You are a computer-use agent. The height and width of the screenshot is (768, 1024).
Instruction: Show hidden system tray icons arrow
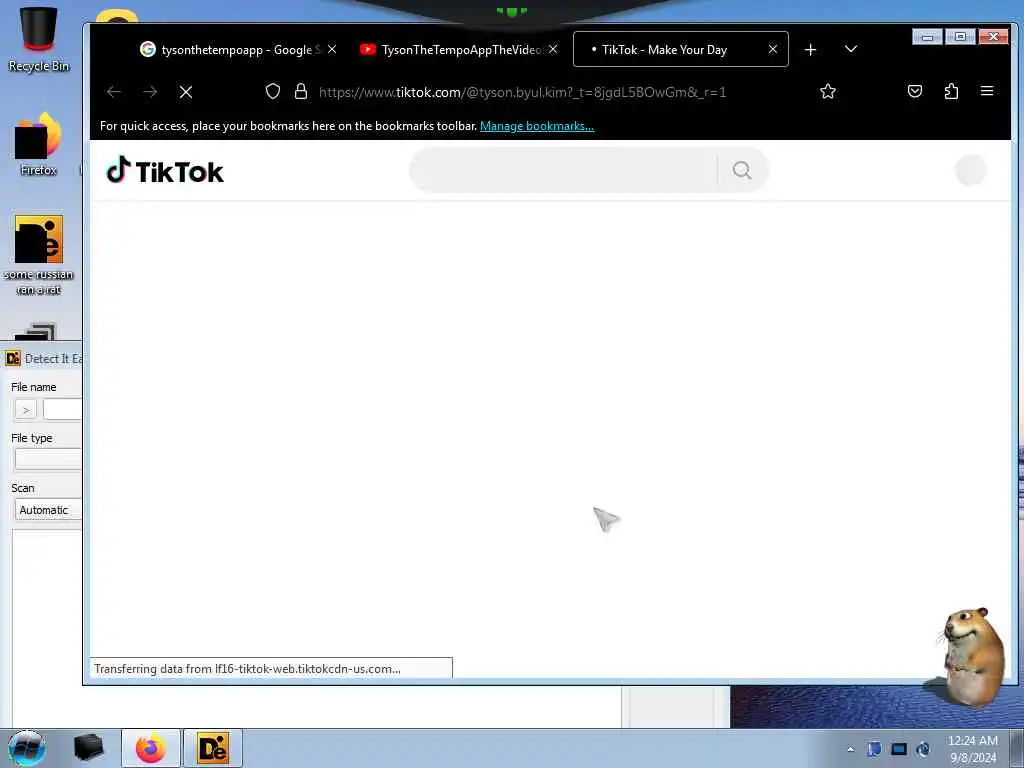click(850, 749)
